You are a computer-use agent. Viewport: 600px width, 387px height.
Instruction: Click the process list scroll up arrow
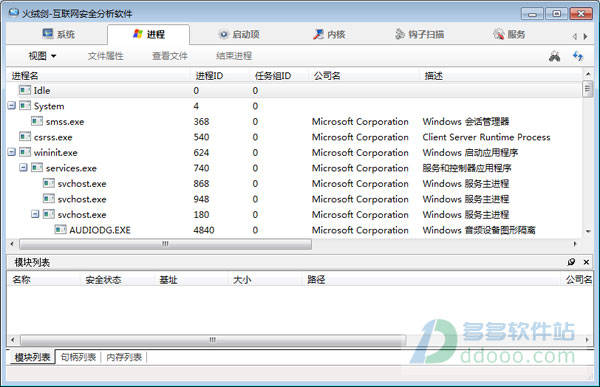click(588, 73)
